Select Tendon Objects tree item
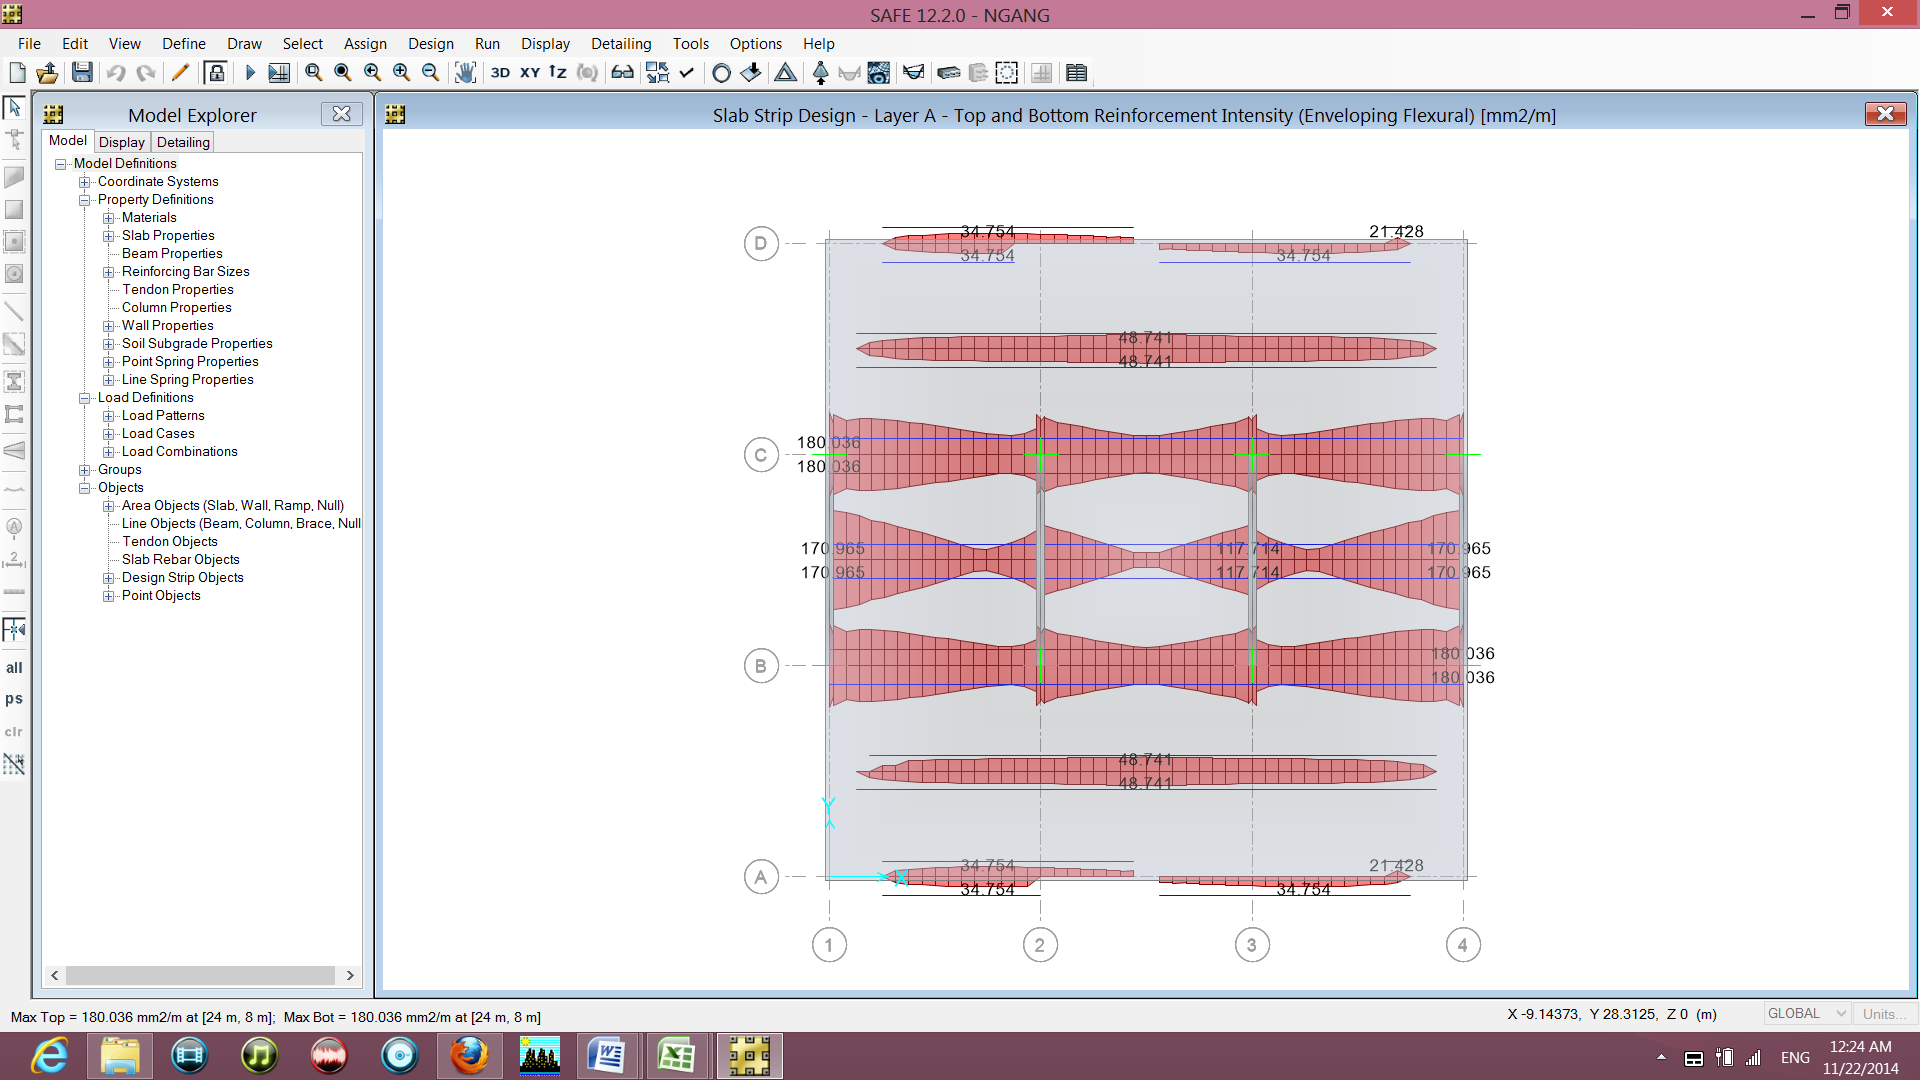Viewport: 1920px width, 1080px height. [x=170, y=542]
